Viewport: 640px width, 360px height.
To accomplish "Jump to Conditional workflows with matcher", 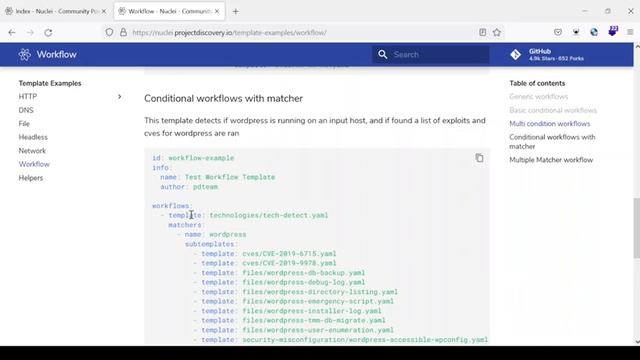I will pos(552,142).
